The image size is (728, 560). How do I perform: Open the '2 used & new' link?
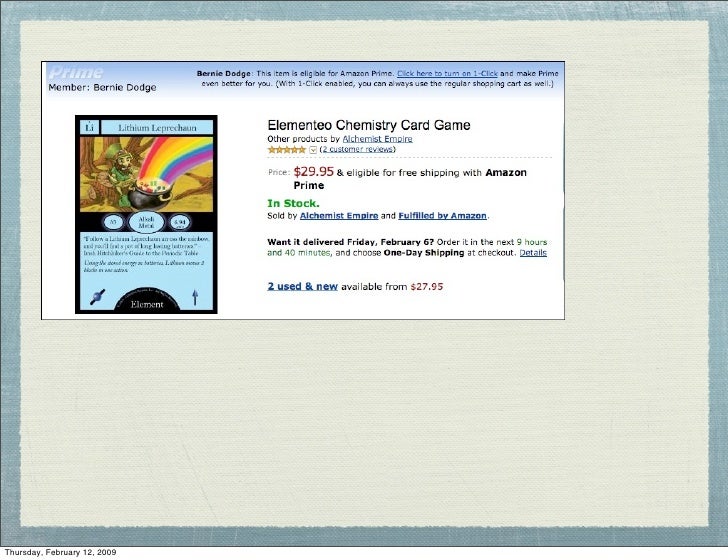tap(302, 286)
